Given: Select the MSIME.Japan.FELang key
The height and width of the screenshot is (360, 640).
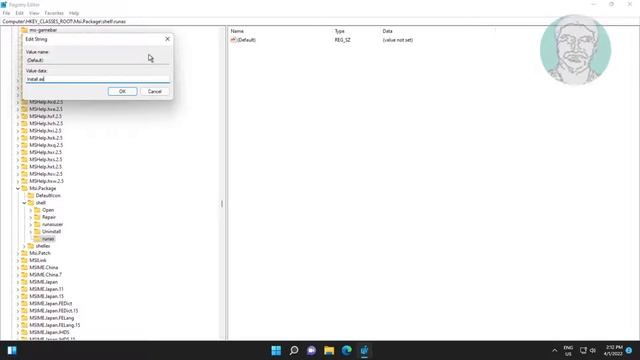Looking at the screenshot, I should click(x=52, y=318).
